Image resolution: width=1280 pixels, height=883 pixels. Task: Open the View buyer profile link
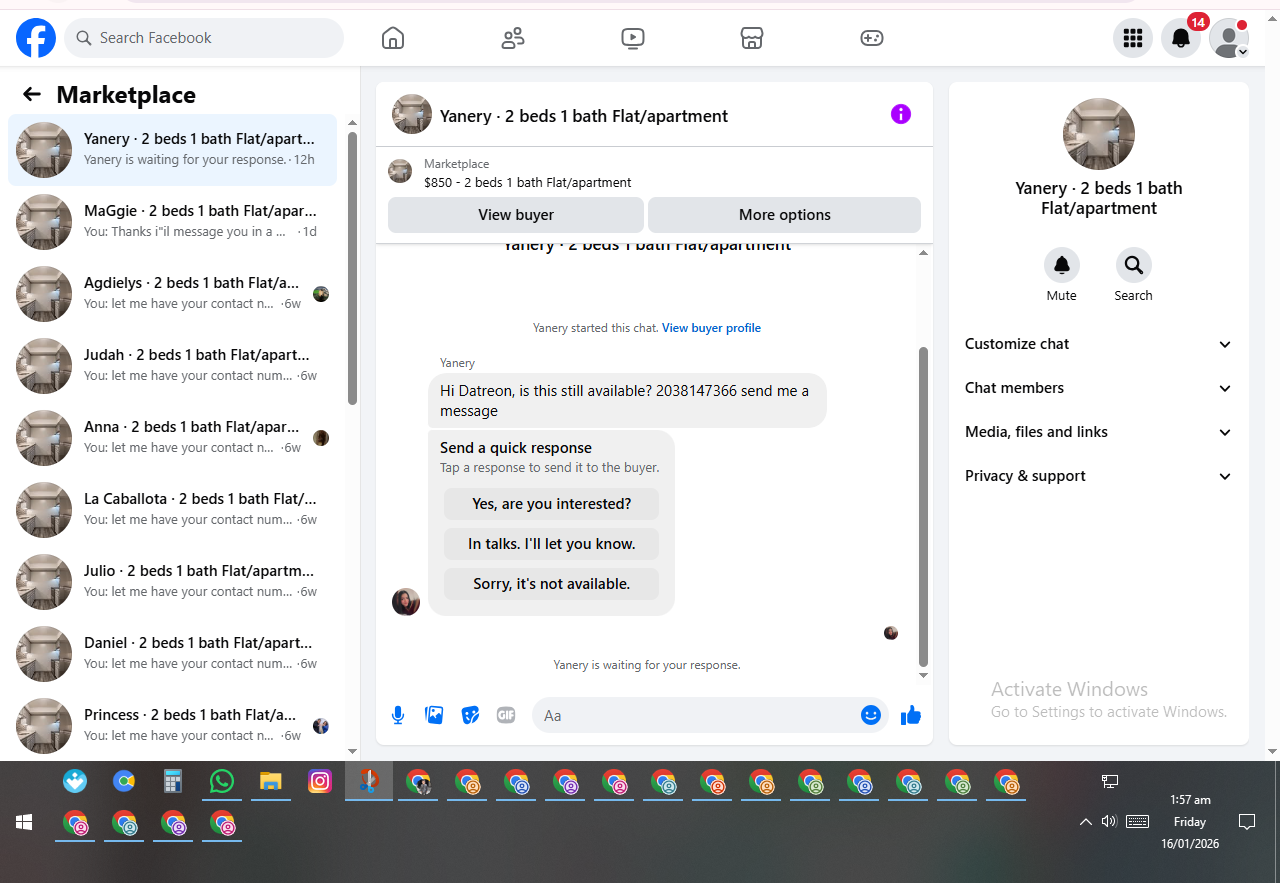[x=711, y=328]
